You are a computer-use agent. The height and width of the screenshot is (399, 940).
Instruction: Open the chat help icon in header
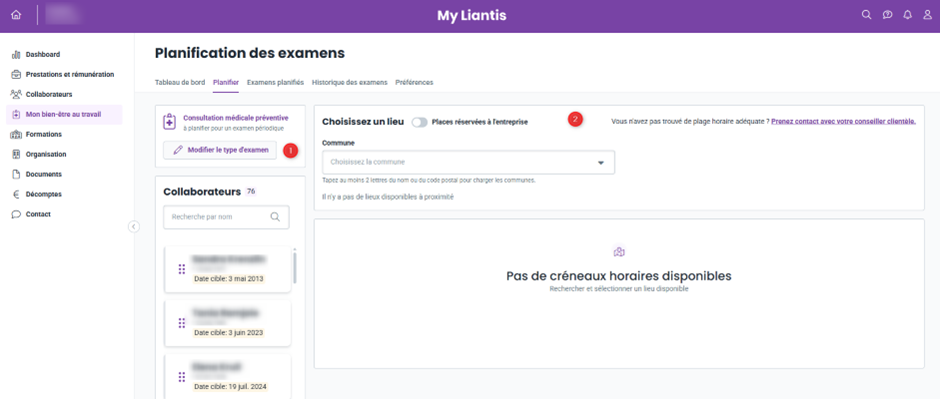[887, 16]
